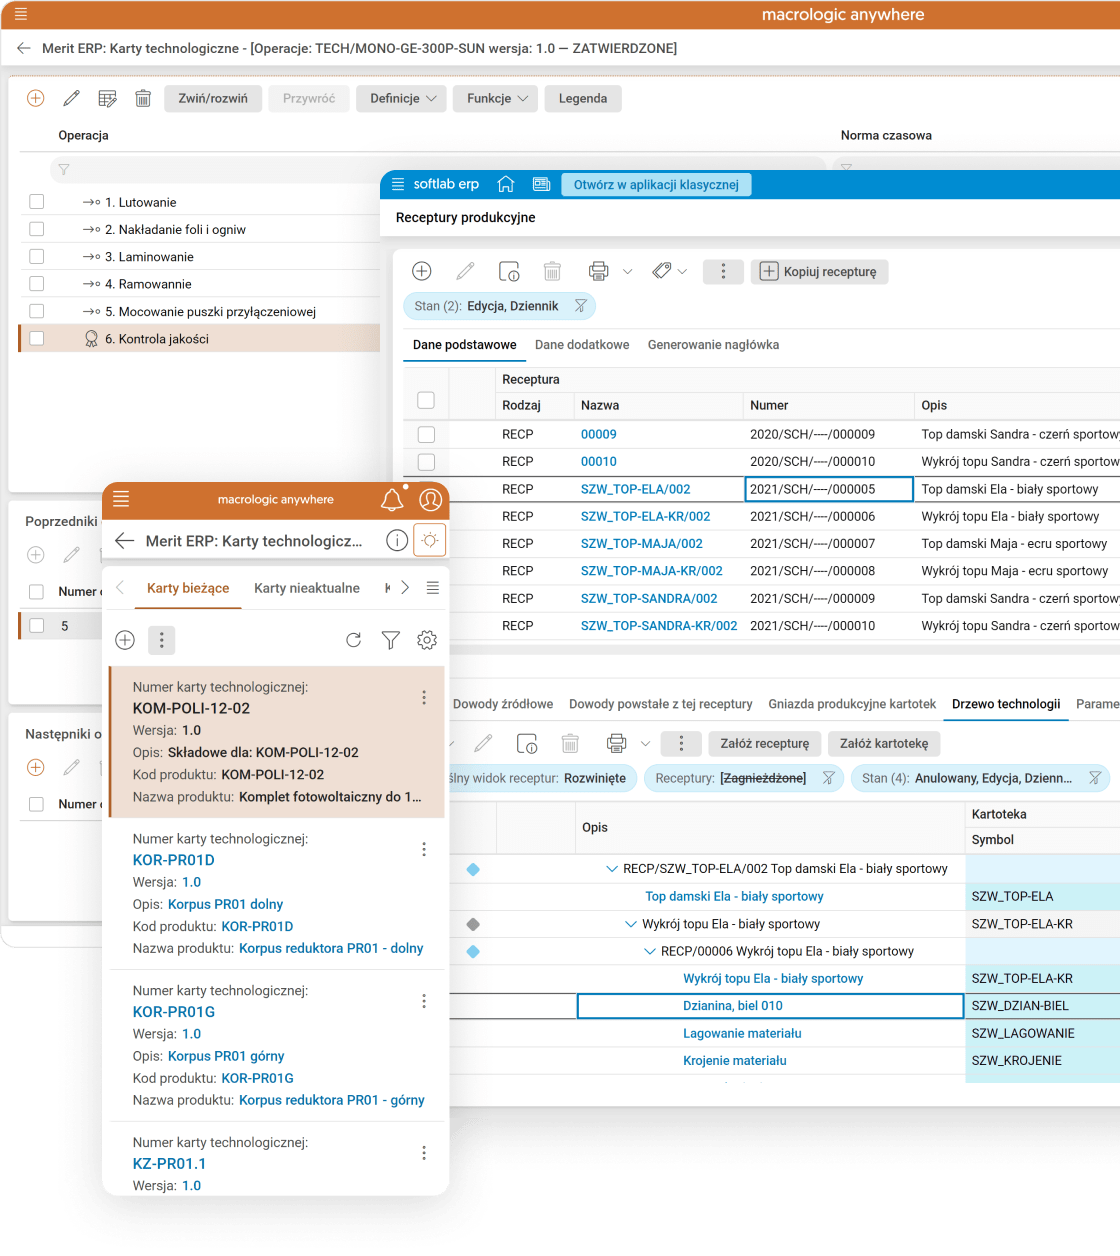Viewport: 1120px width, 1256px height.
Task: Click the home icon in softlab erp bar
Action: pyautogui.click(x=506, y=184)
